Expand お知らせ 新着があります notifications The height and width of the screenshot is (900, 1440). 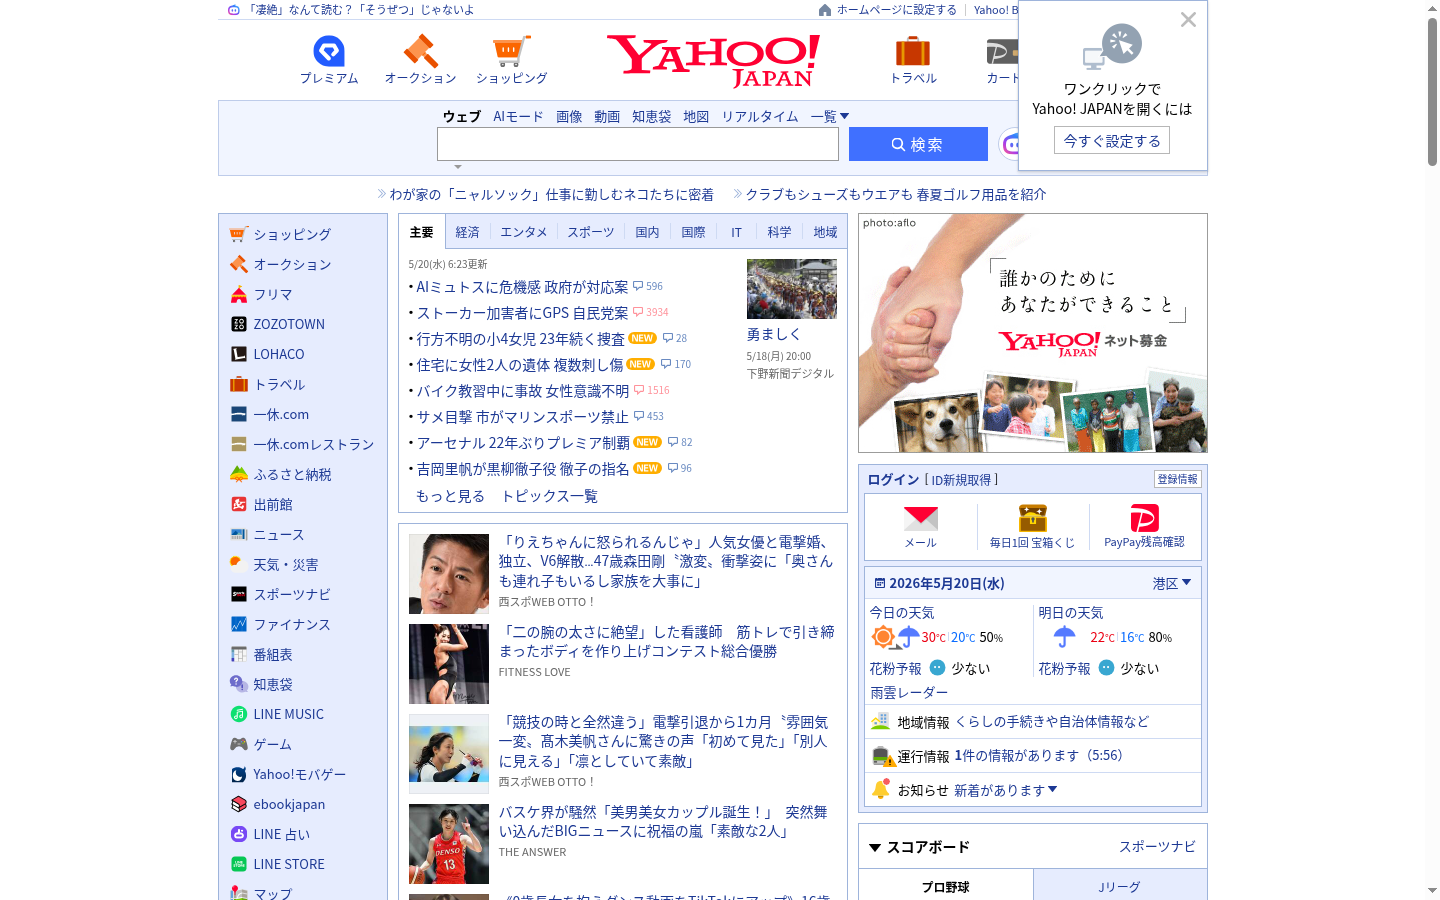(1005, 790)
